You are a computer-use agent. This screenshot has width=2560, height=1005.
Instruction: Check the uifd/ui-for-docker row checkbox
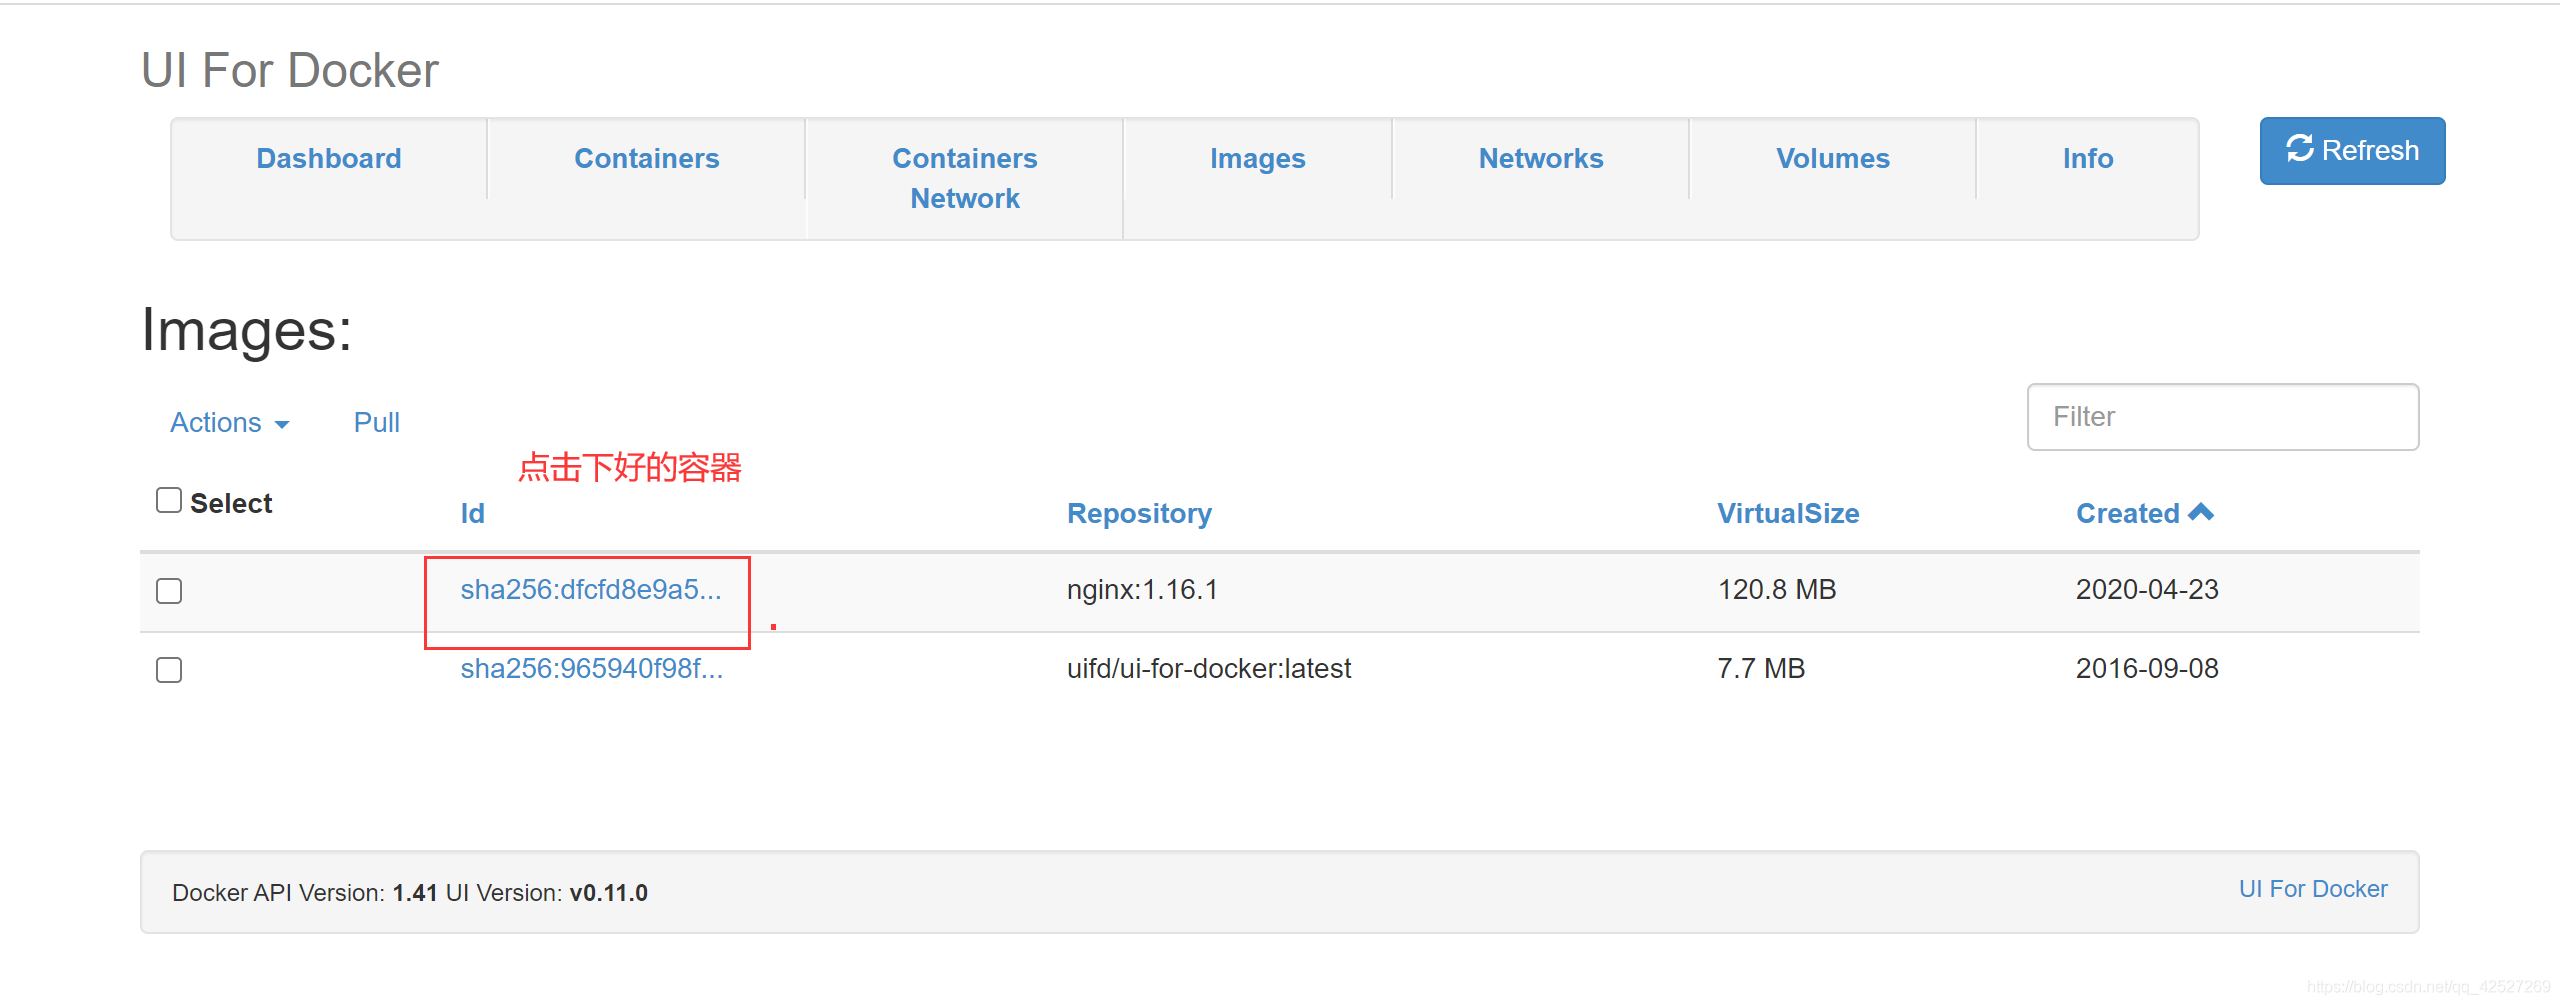click(x=169, y=670)
